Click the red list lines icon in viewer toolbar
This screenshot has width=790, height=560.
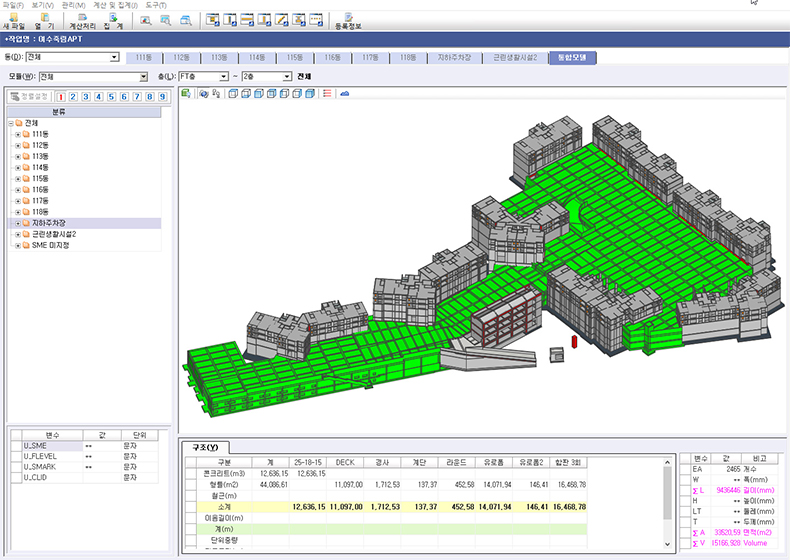coord(327,94)
